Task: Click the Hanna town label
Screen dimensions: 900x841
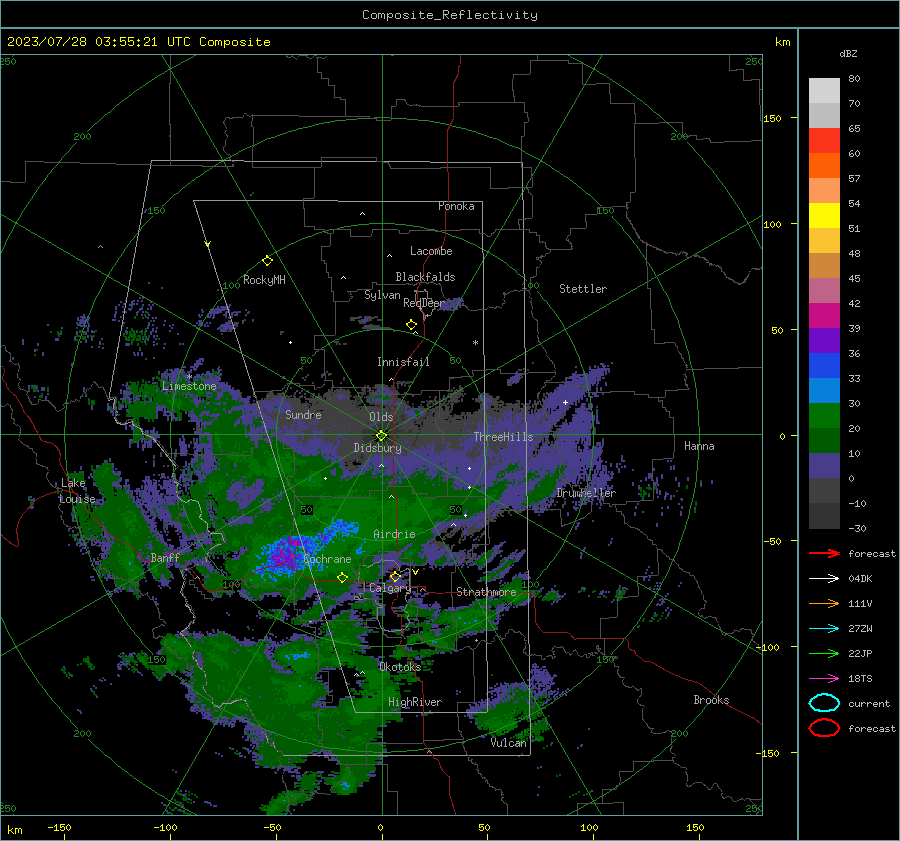Action: click(x=699, y=446)
